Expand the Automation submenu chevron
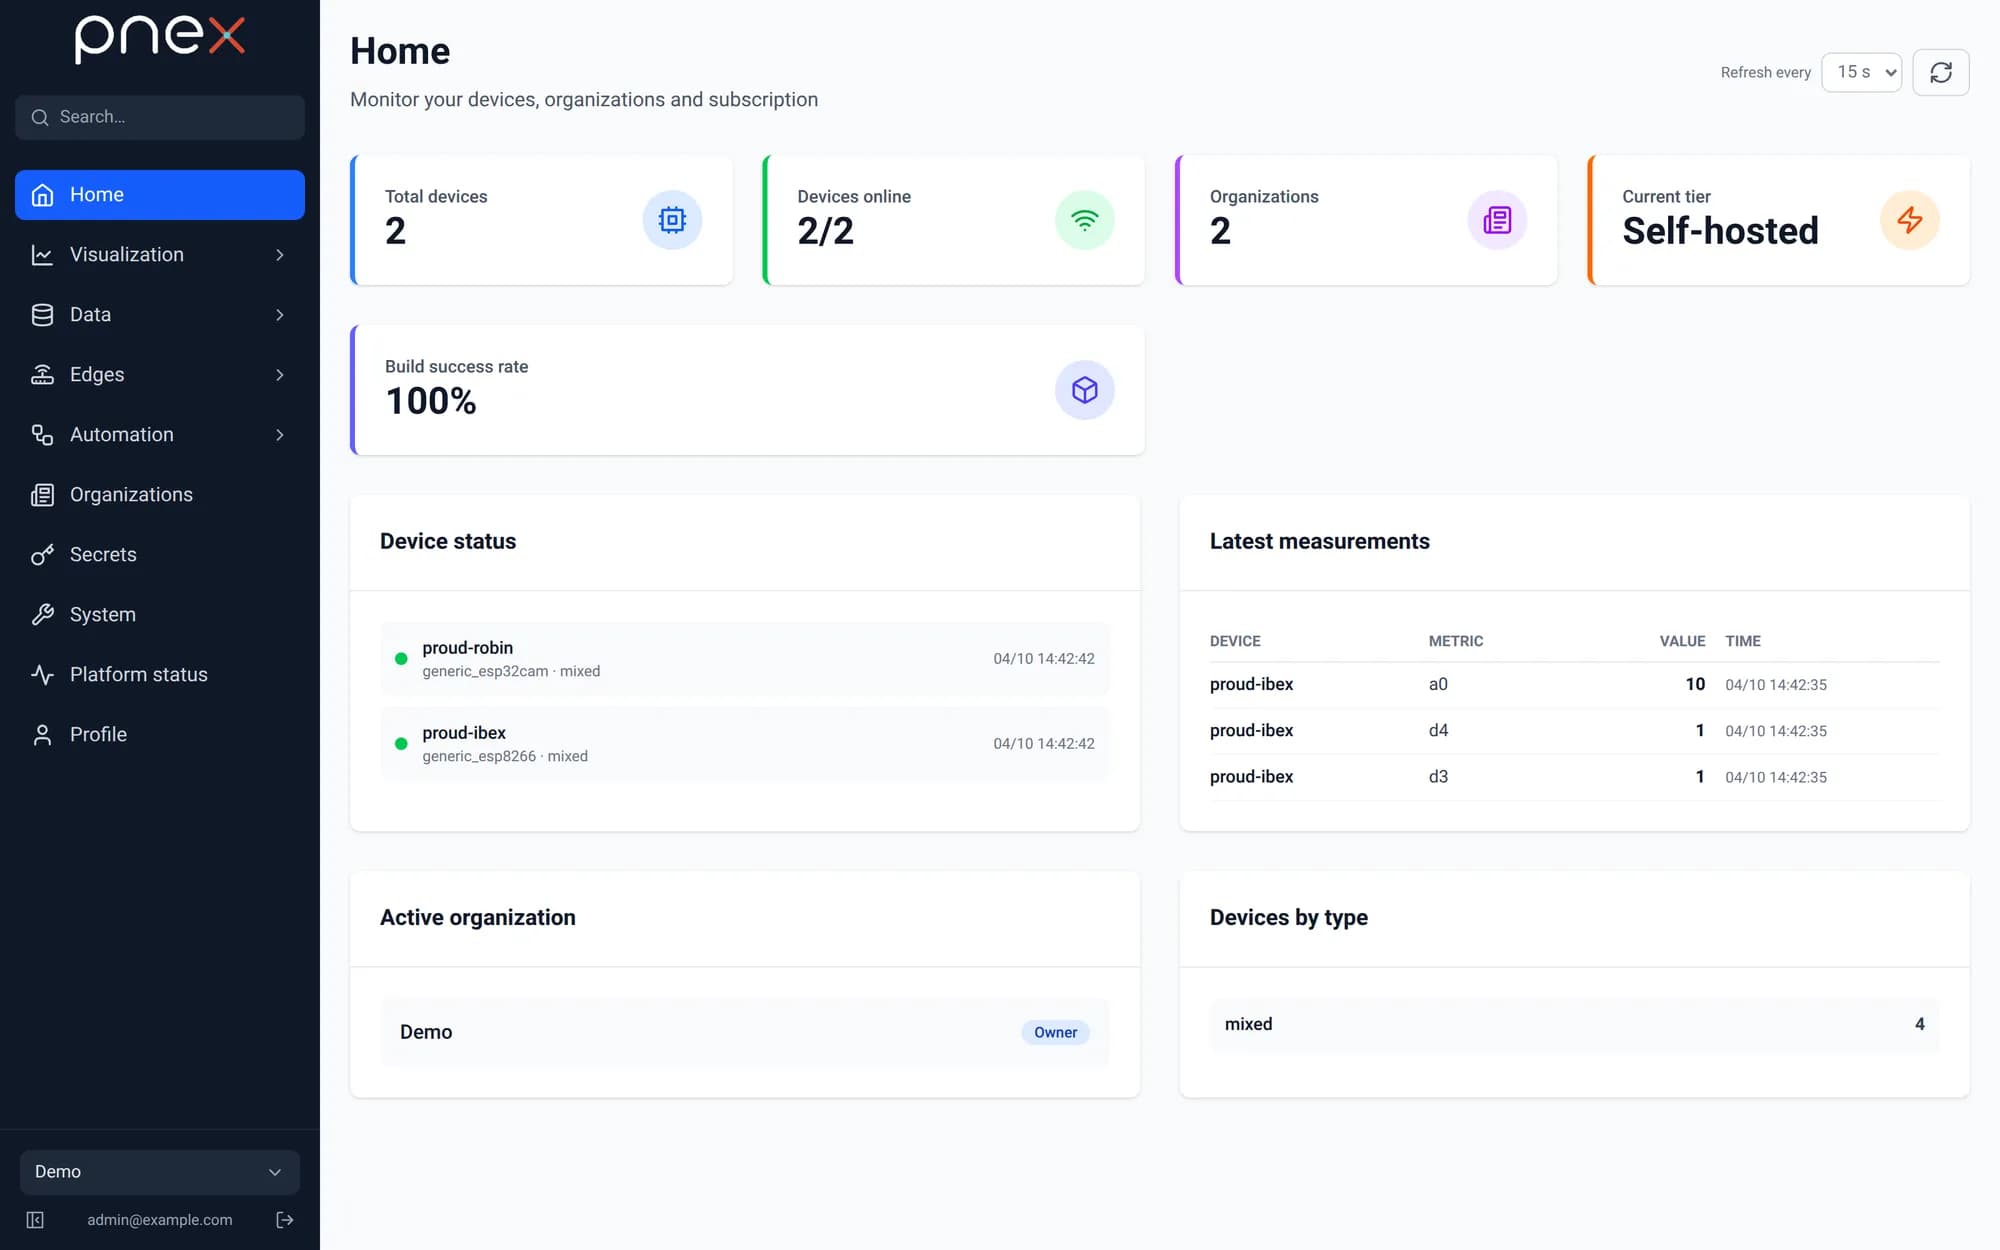This screenshot has height=1250, width=2000. click(x=280, y=435)
